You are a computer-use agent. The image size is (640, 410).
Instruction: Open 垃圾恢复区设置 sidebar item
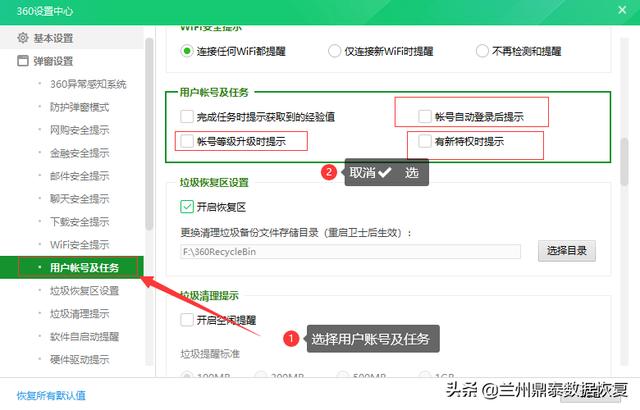click(x=84, y=291)
